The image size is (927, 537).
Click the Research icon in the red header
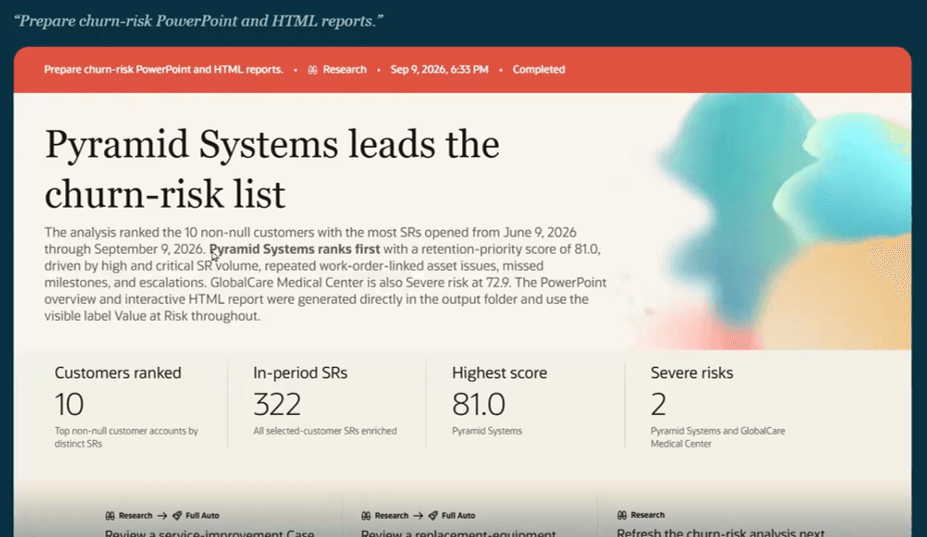[312, 70]
